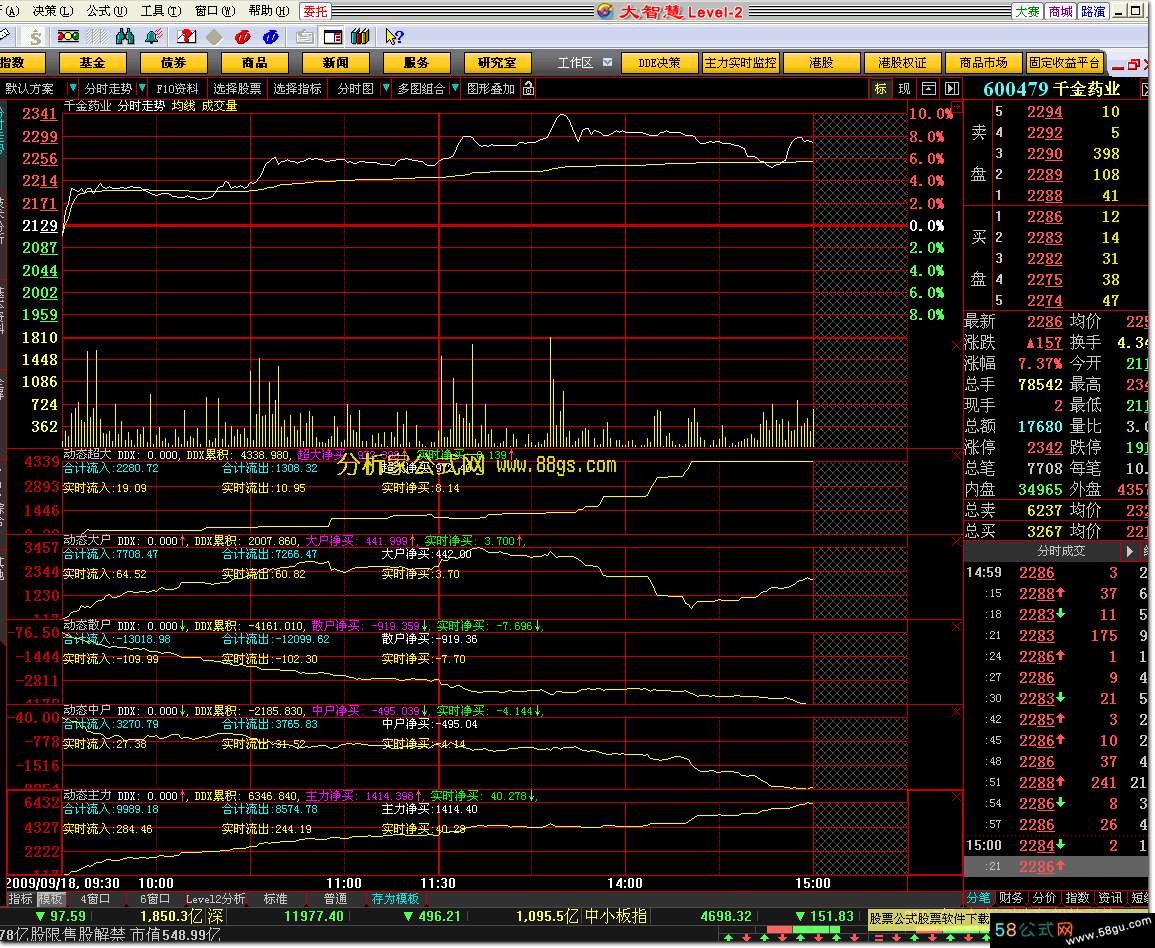Click the dollar sign toolbar icon
The image size is (1155, 948).
(35, 36)
